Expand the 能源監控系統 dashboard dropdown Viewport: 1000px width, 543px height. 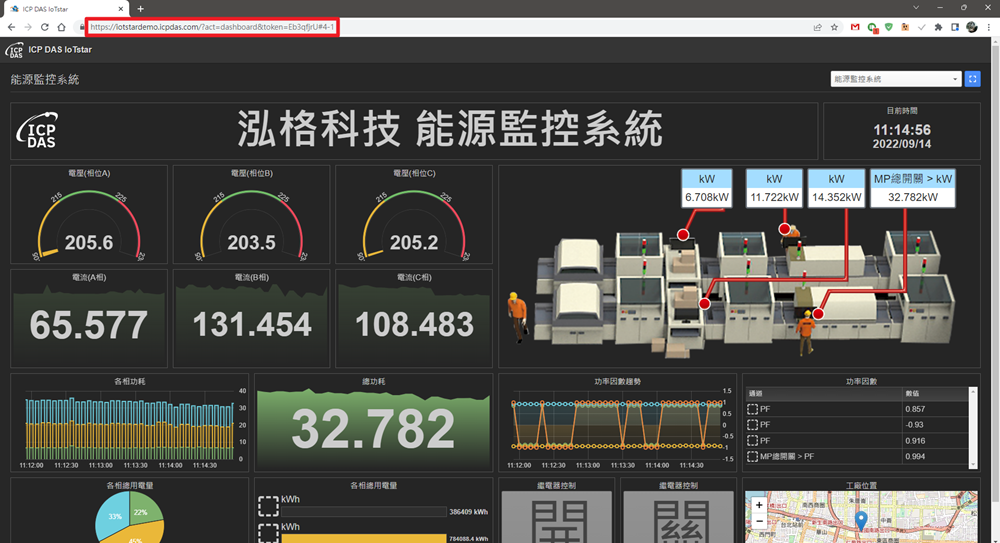pyautogui.click(x=895, y=79)
